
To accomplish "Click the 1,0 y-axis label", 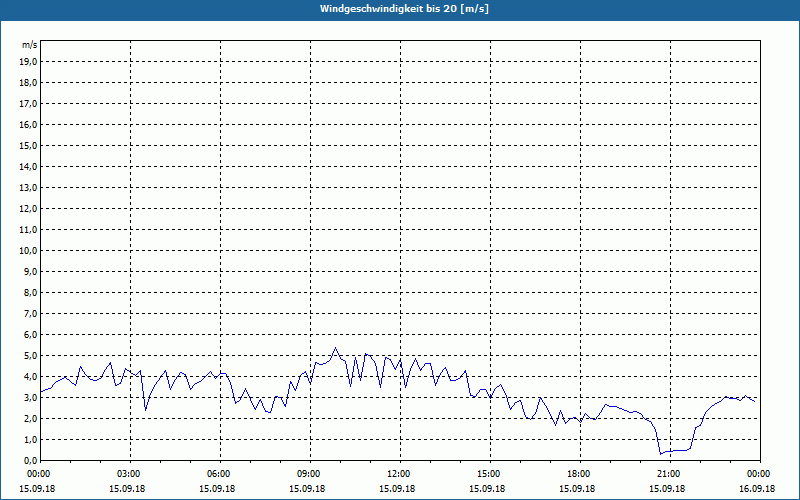I will pyautogui.click(x=30, y=439).
